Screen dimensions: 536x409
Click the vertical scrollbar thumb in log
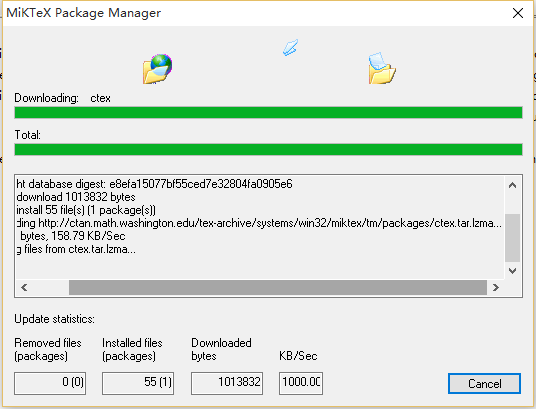512,238
